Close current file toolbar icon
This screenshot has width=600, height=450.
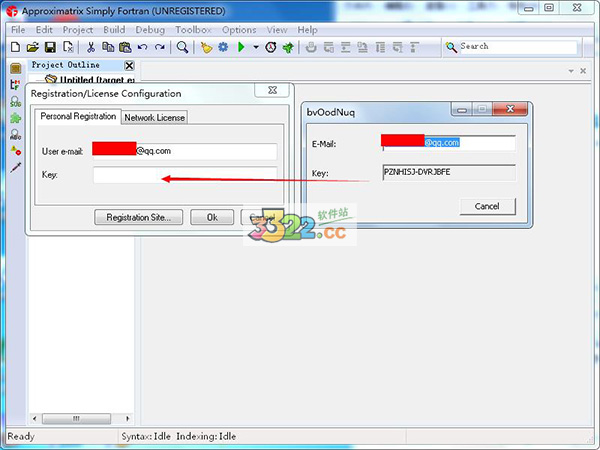coord(68,47)
